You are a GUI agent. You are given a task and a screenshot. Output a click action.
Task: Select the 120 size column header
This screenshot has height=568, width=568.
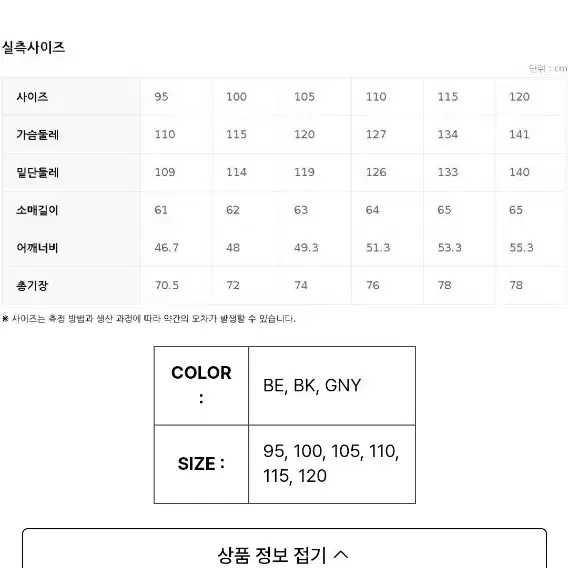click(x=519, y=97)
